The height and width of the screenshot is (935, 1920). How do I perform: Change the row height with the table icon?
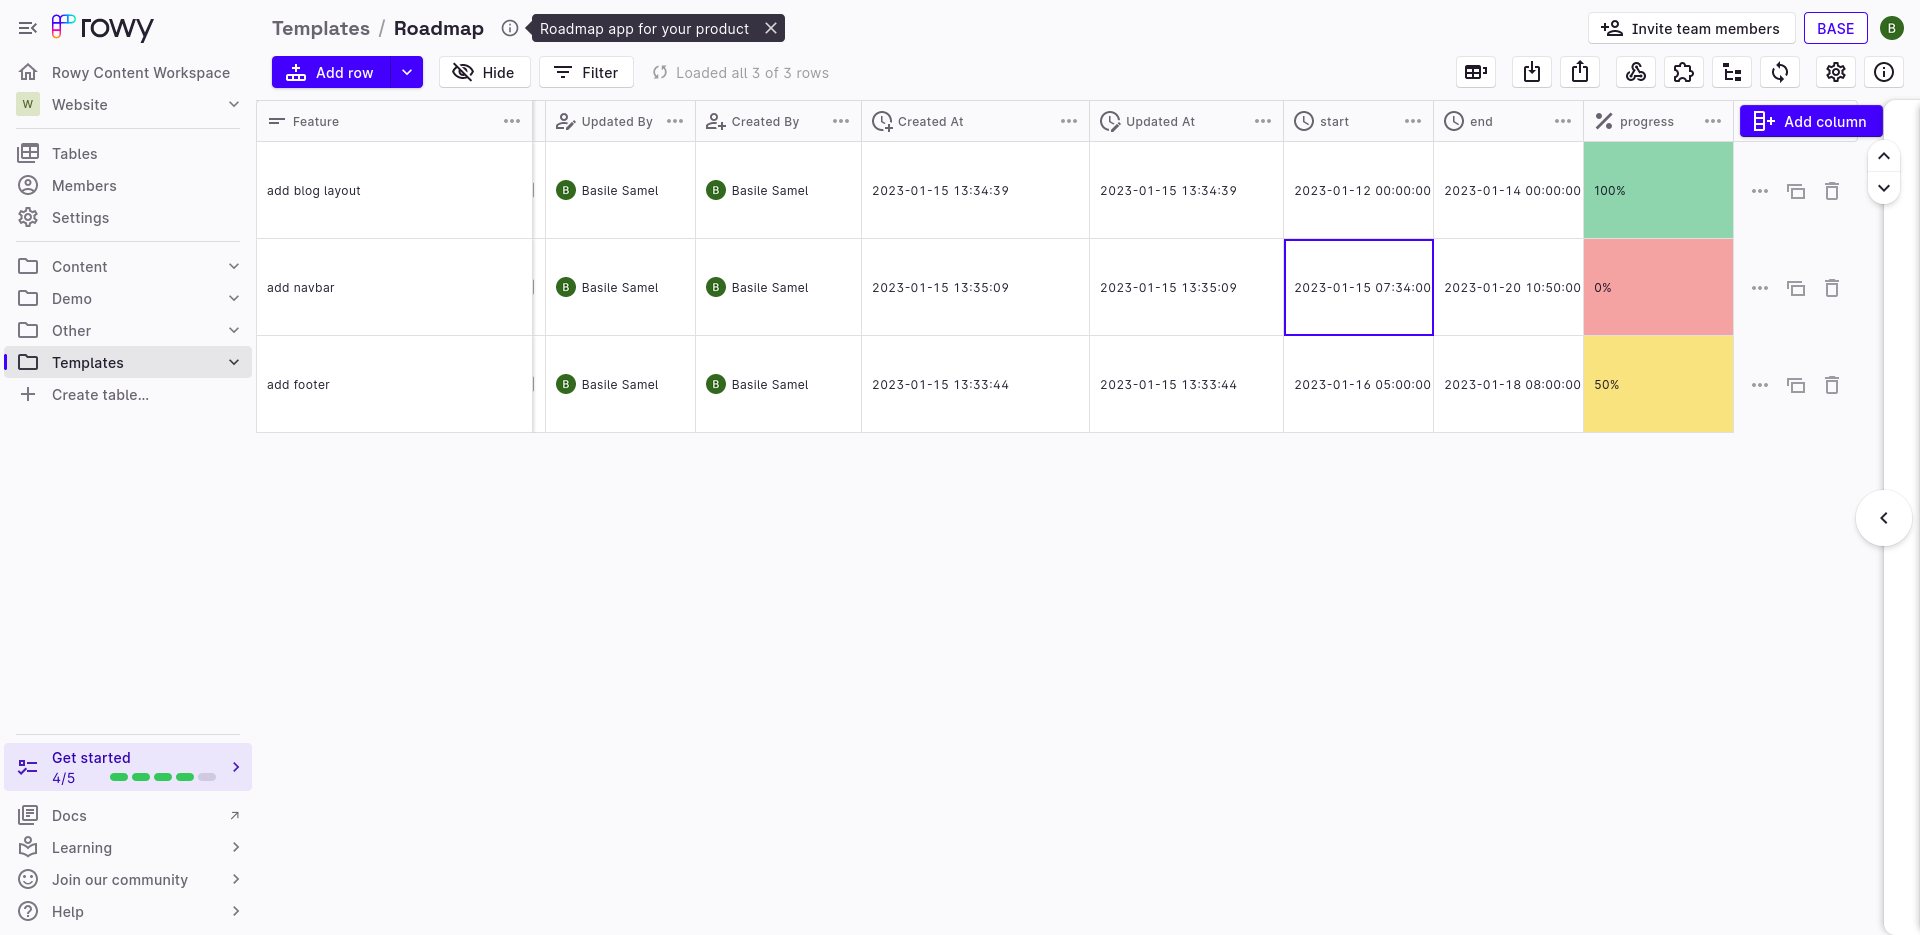click(1476, 72)
